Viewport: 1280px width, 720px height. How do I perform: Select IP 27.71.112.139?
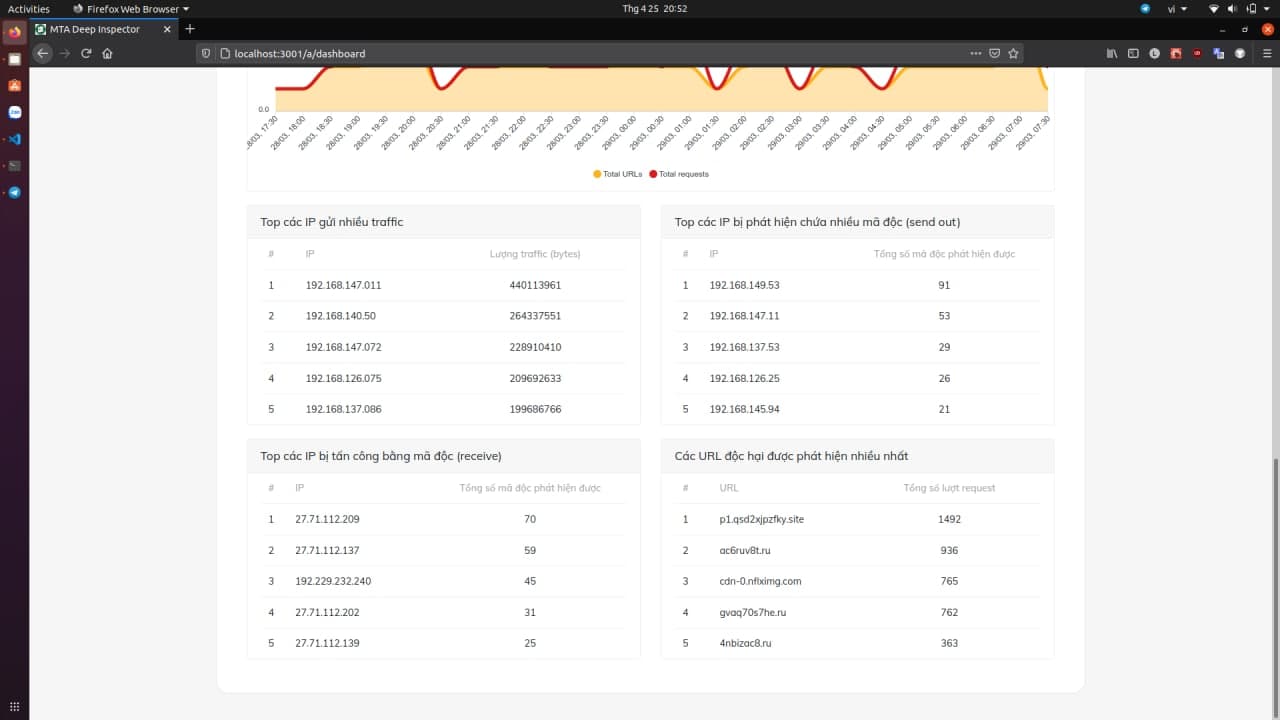point(327,643)
